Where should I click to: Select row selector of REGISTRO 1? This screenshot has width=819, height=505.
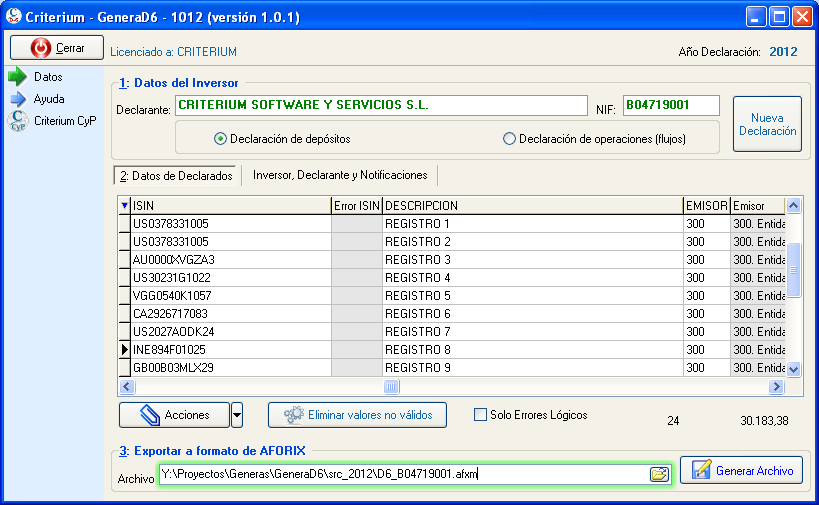coord(124,224)
